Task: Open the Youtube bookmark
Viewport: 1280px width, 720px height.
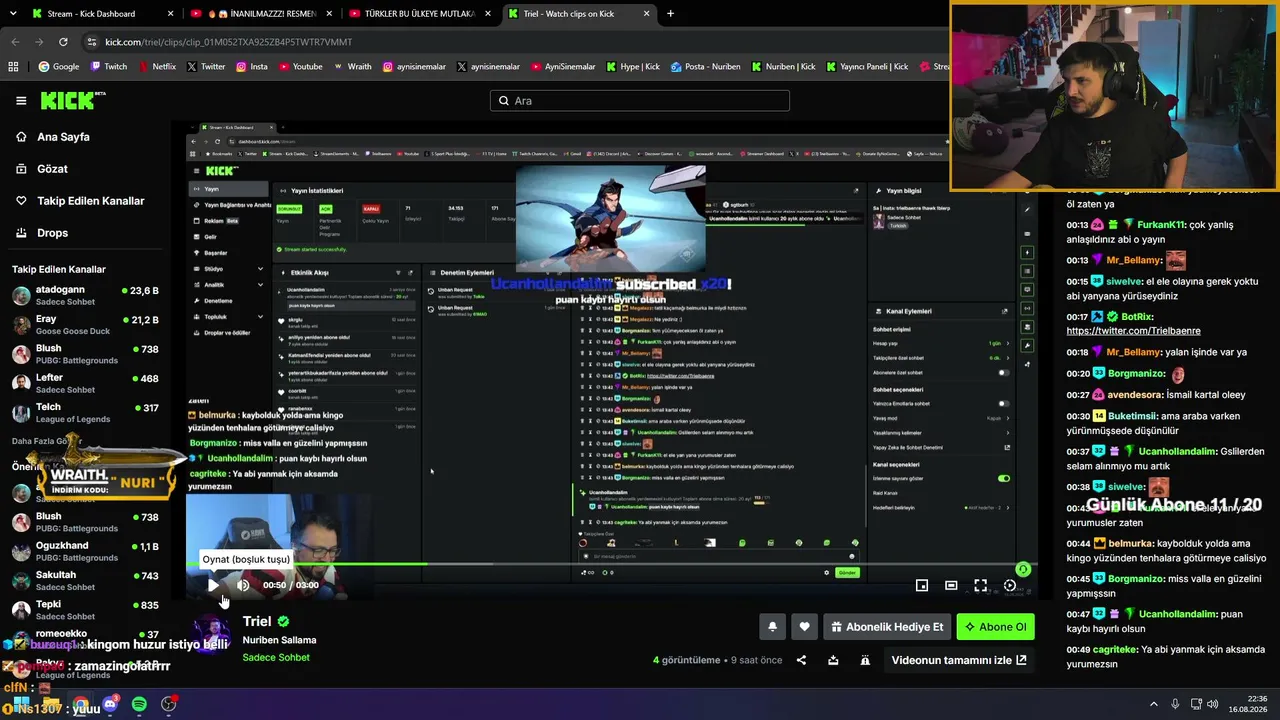Action: click(300, 67)
